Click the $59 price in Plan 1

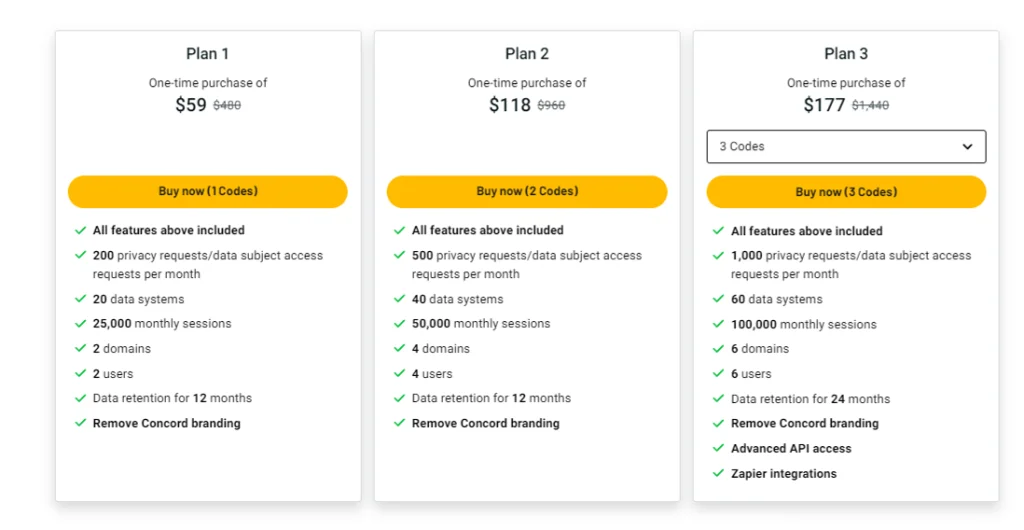(x=191, y=105)
